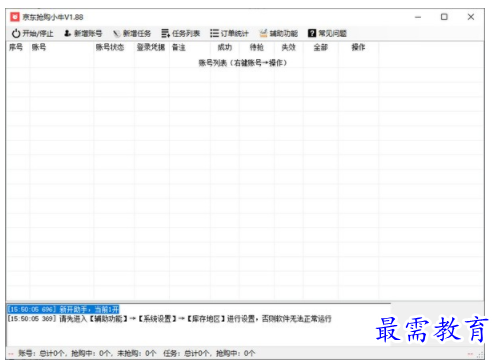
Task: Click the window title 京东抢购小牛V1.88
Action: pos(53,17)
